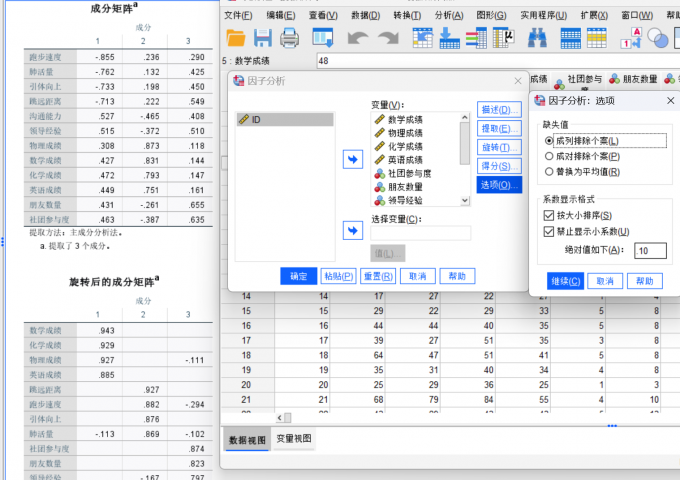Select ID in the left variable list
Screen dimensions: 680x480
pyautogui.click(x=285, y=119)
